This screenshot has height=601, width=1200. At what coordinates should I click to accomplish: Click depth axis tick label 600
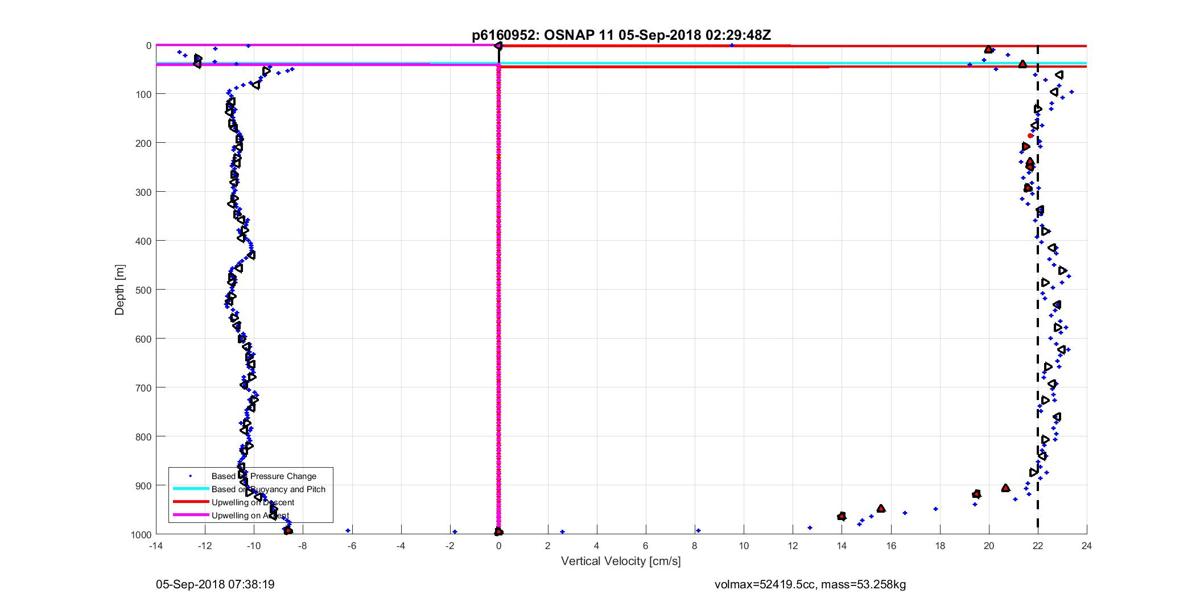(x=143, y=339)
